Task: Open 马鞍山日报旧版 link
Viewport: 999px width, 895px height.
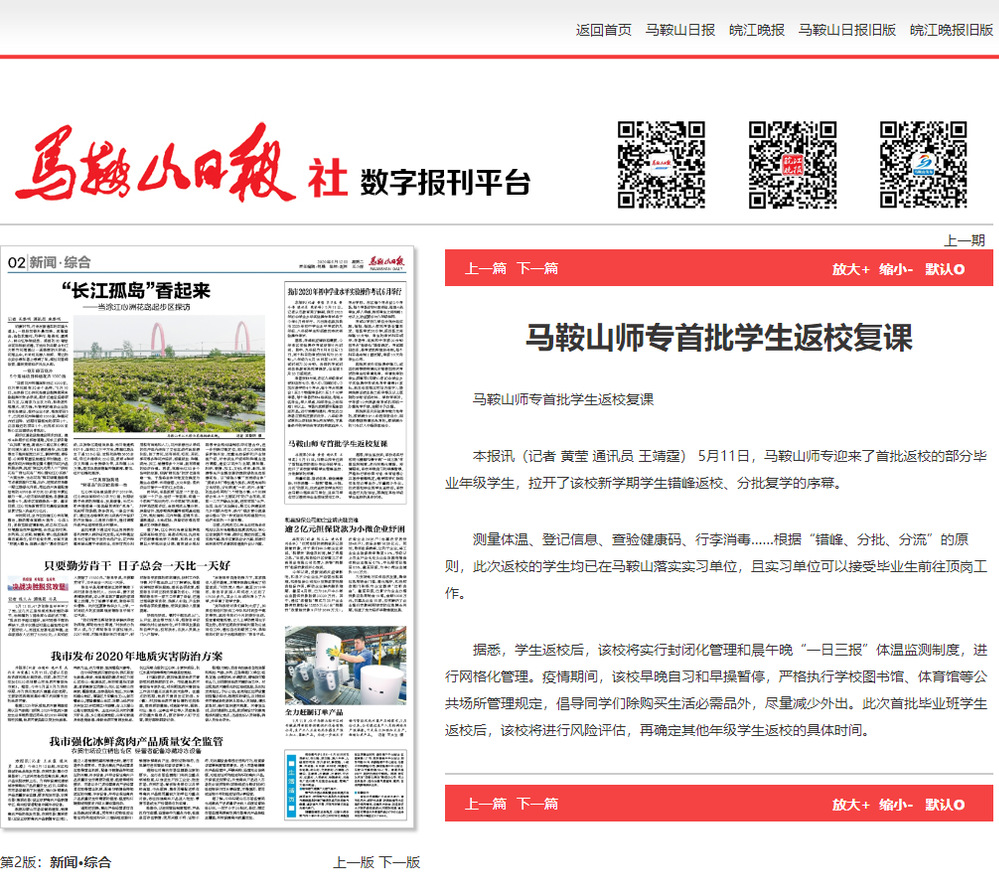Action: pyautogui.click(x=846, y=30)
